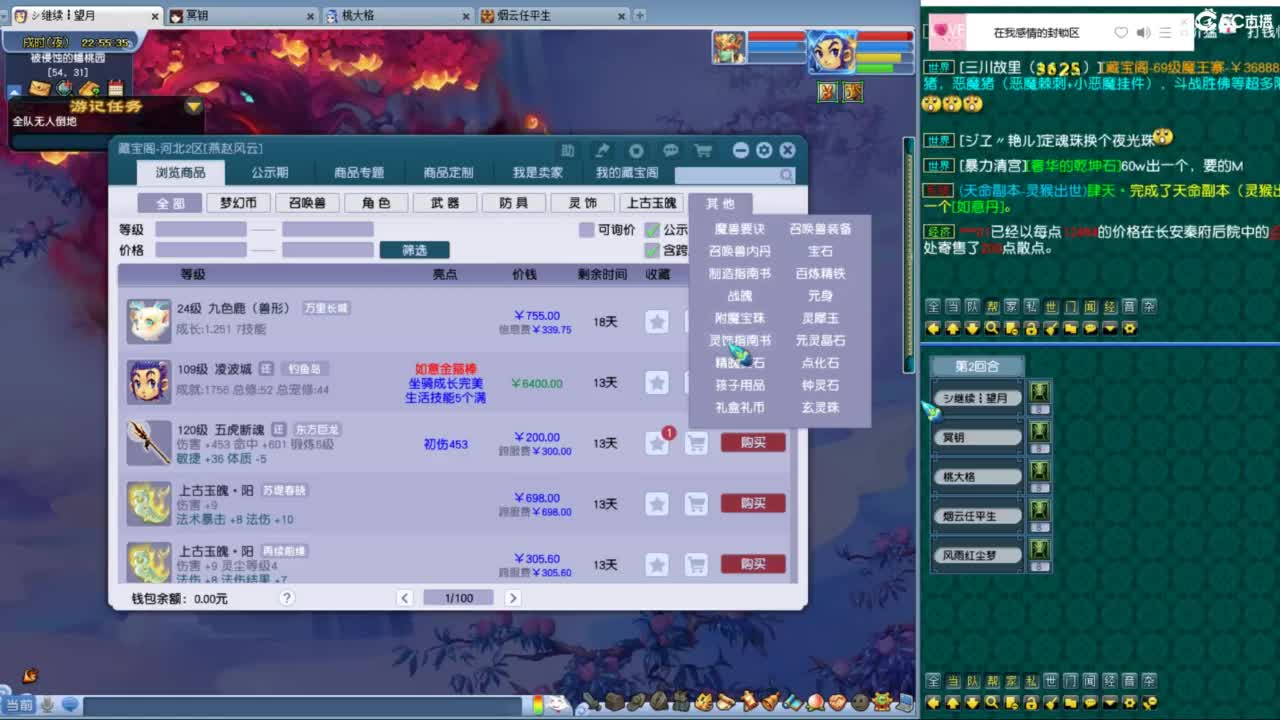1280x720 pixels.
Task: Toggle the 队 team channel filter in upper row
Action: (972, 307)
